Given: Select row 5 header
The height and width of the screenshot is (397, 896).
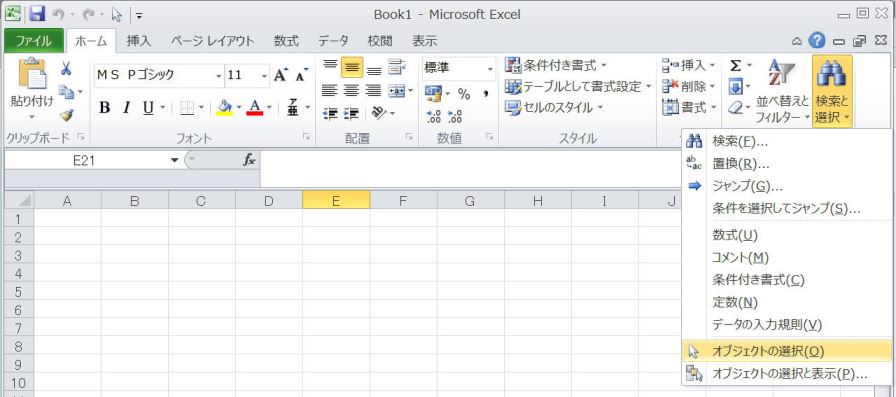Looking at the screenshot, I should click(x=19, y=292).
